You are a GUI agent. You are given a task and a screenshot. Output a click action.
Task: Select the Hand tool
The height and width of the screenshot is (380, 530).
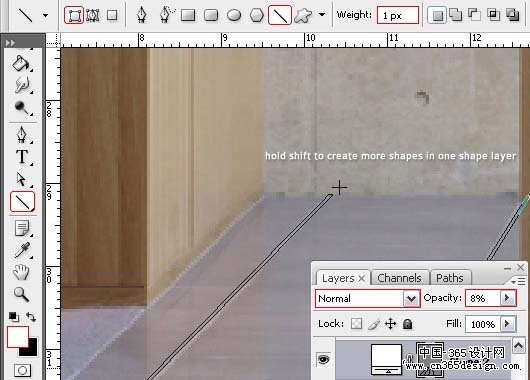point(21,272)
